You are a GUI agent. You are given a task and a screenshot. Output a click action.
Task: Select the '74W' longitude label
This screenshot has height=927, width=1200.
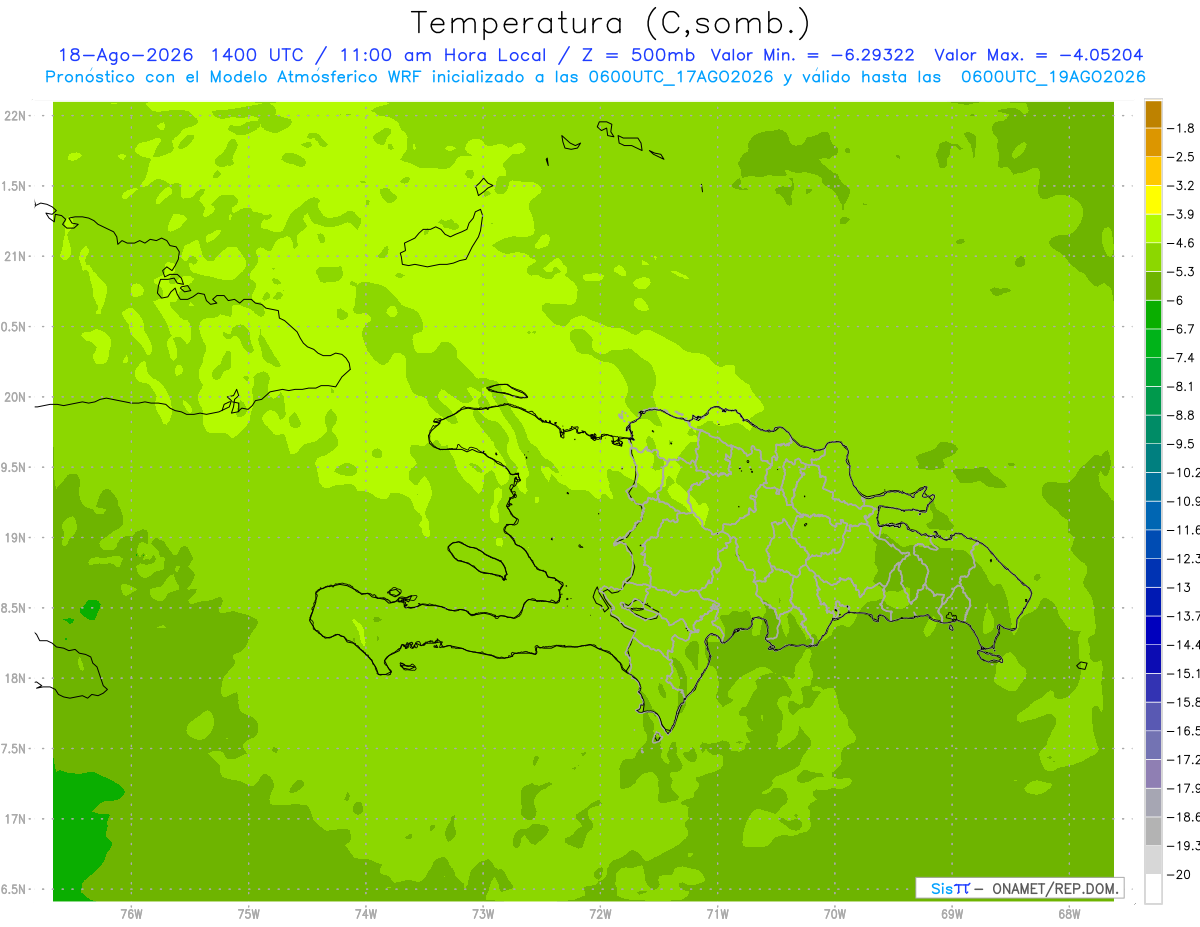click(366, 913)
